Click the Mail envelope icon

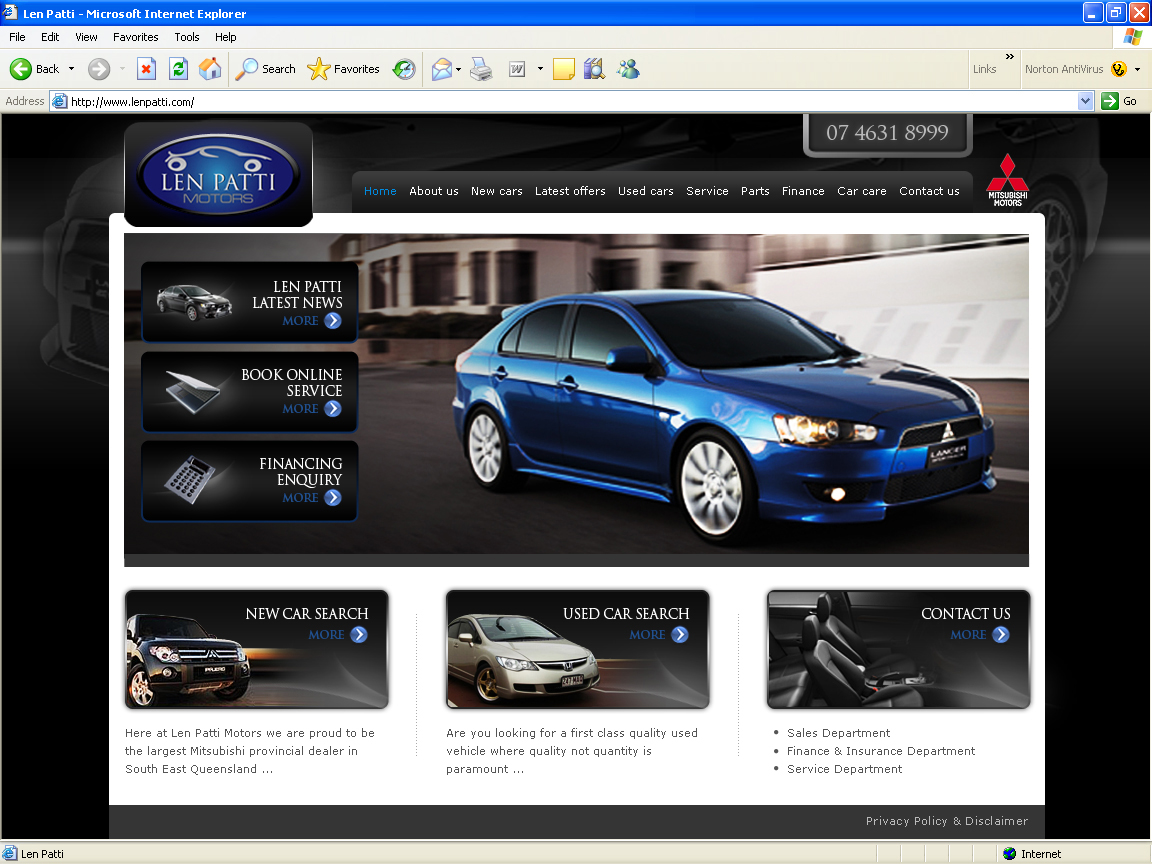(x=442, y=69)
